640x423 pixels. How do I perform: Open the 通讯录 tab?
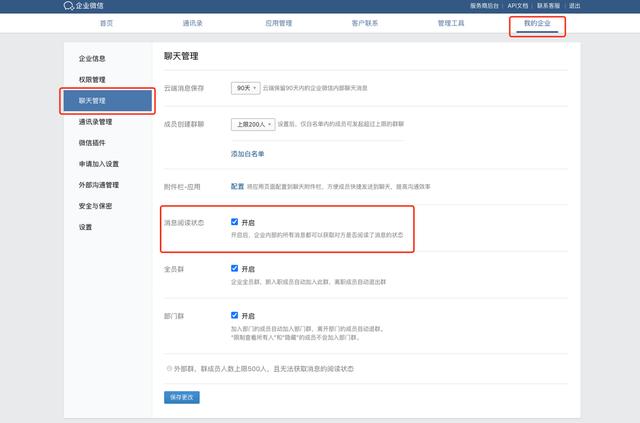[196, 22]
